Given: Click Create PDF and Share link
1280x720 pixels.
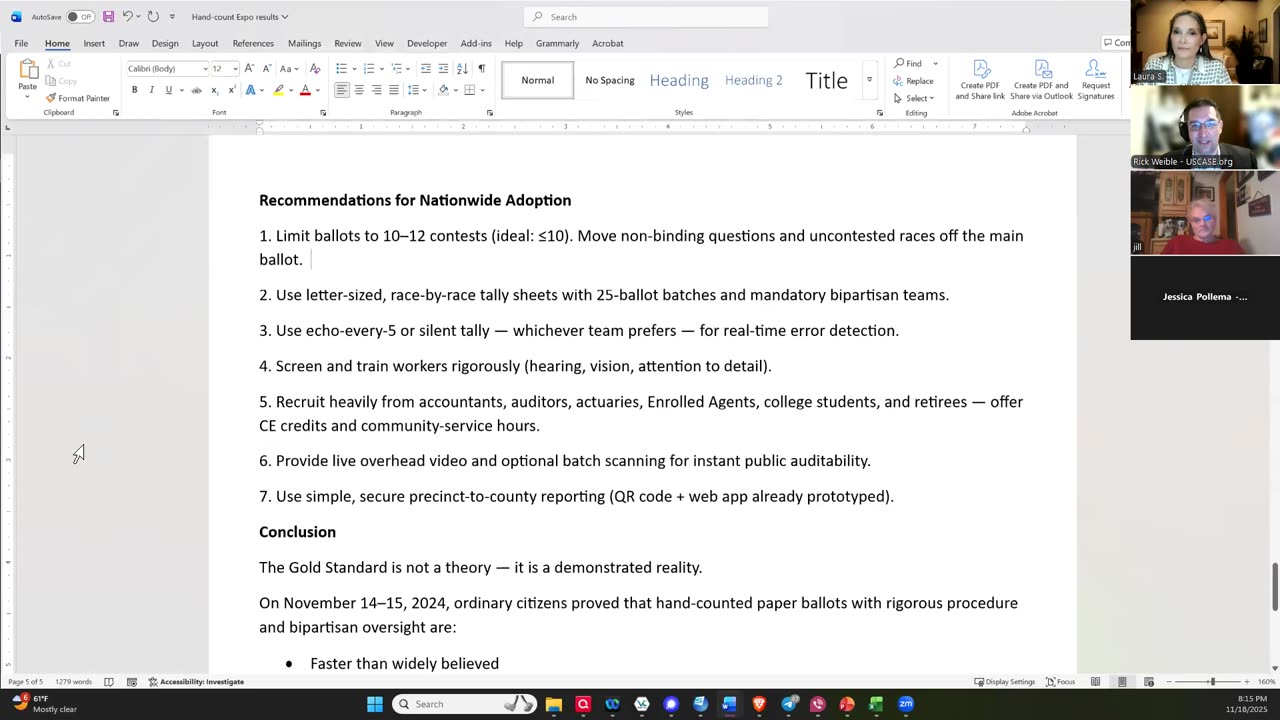Looking at the screenshot, I should (980, 80).
